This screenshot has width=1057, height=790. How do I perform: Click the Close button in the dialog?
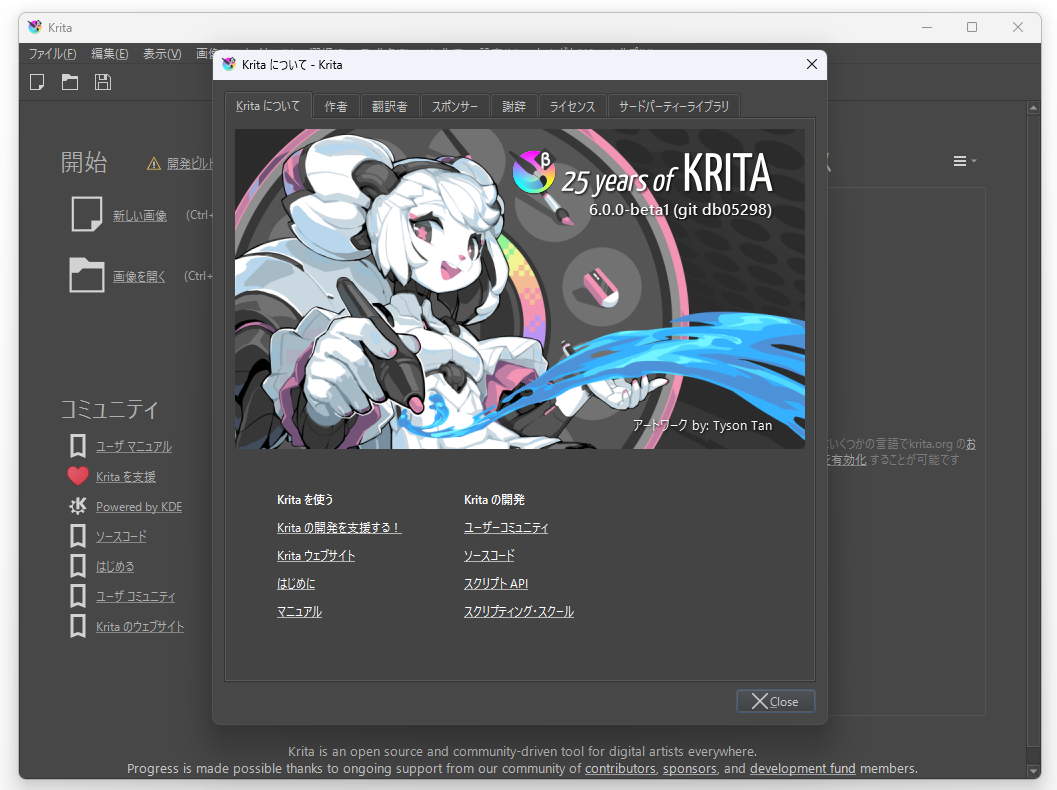775,701
